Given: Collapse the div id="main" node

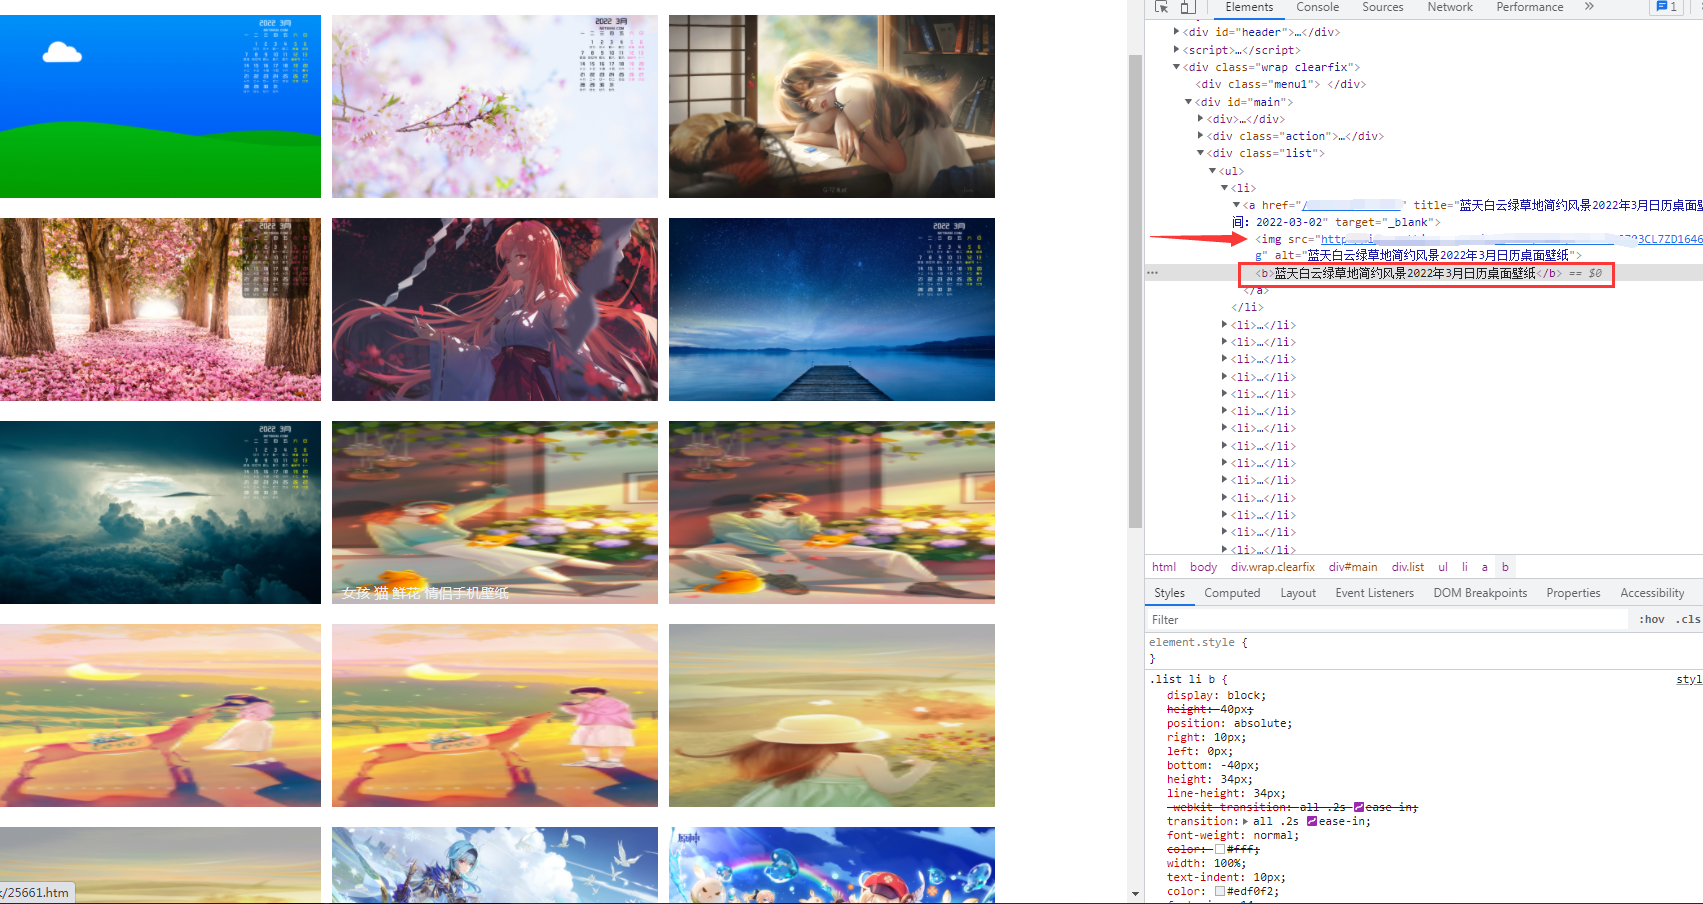Looking at the screenshot, I should (x=1188, y=102).
